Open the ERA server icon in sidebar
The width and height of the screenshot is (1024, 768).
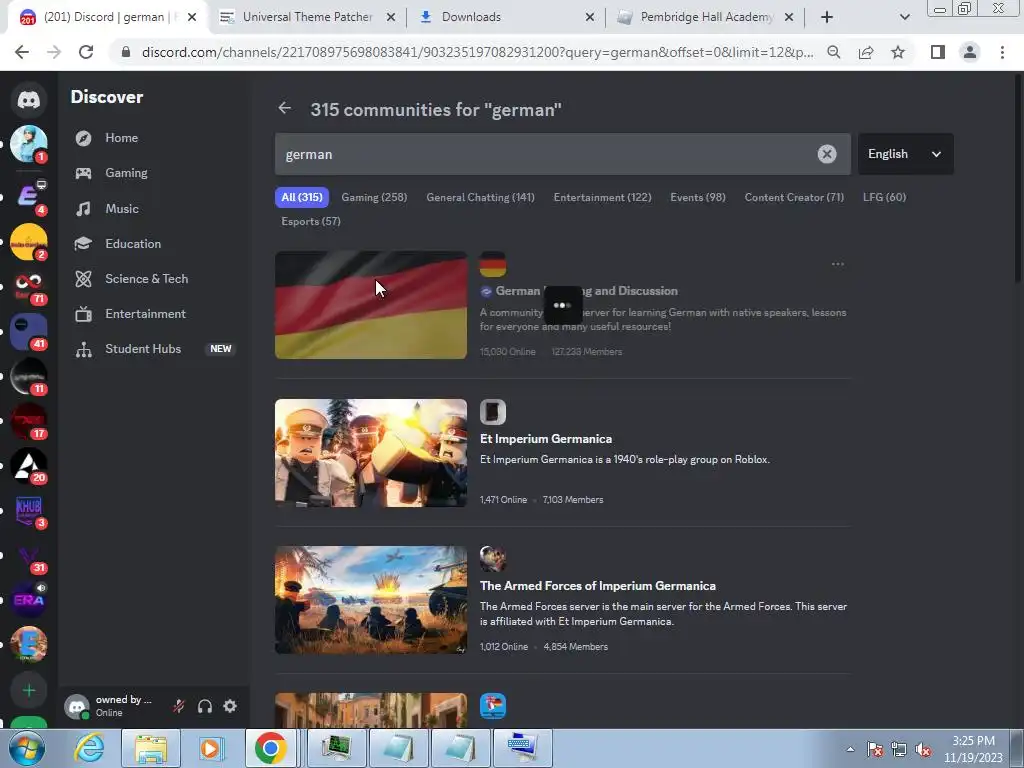tap(28, 600)
